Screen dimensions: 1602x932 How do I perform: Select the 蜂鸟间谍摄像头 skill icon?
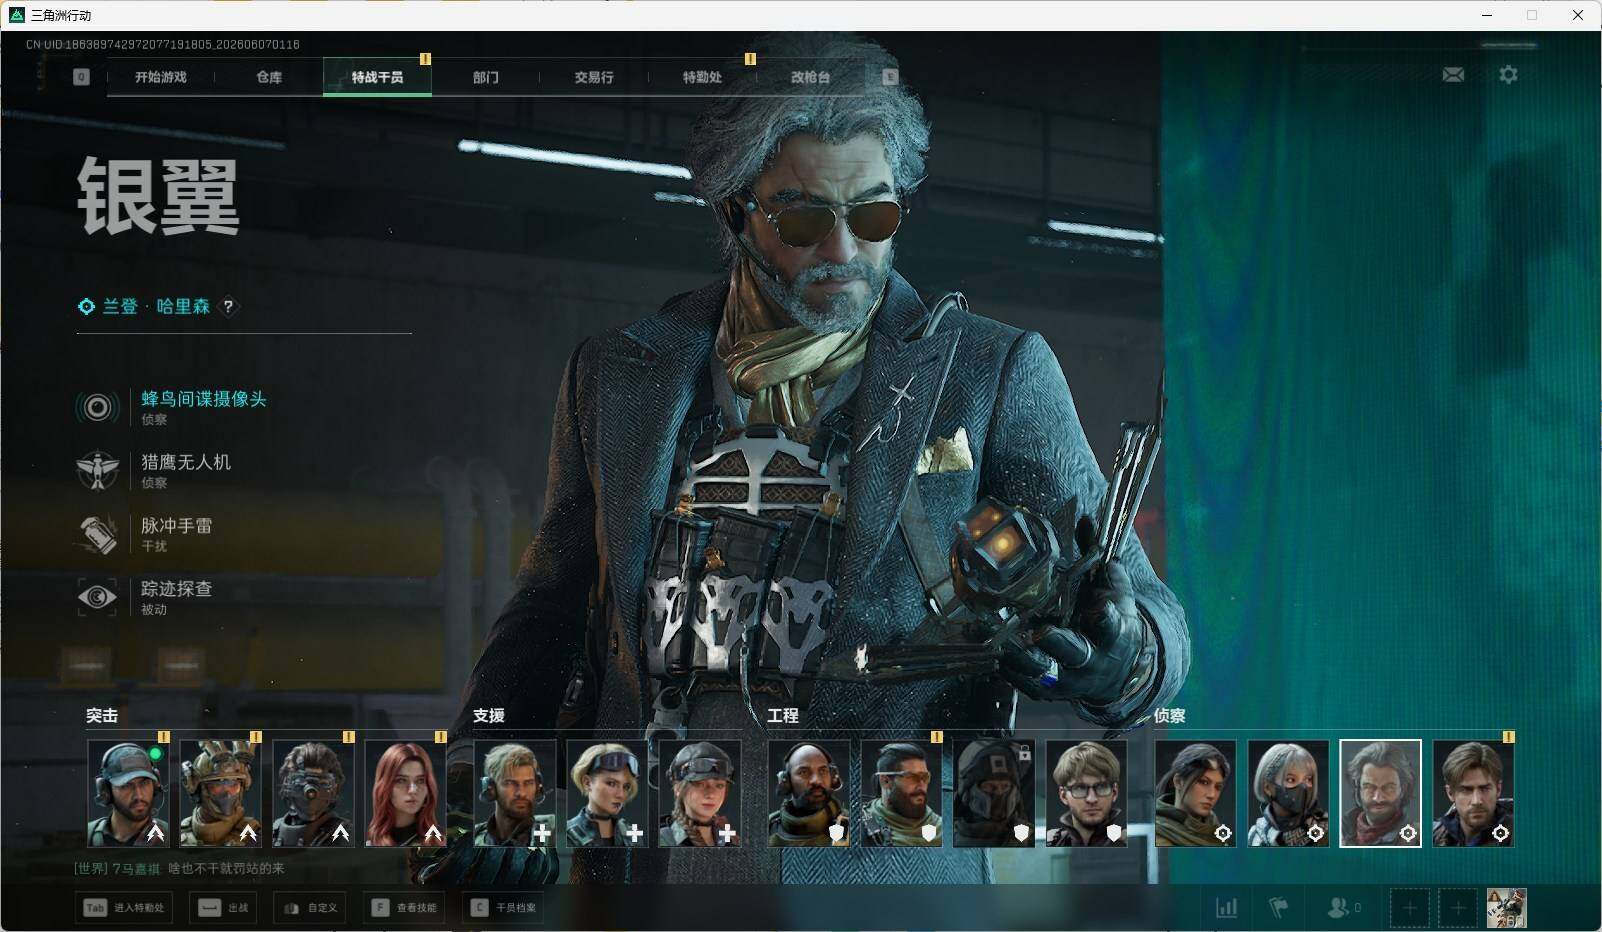click(x=97, y=407)
